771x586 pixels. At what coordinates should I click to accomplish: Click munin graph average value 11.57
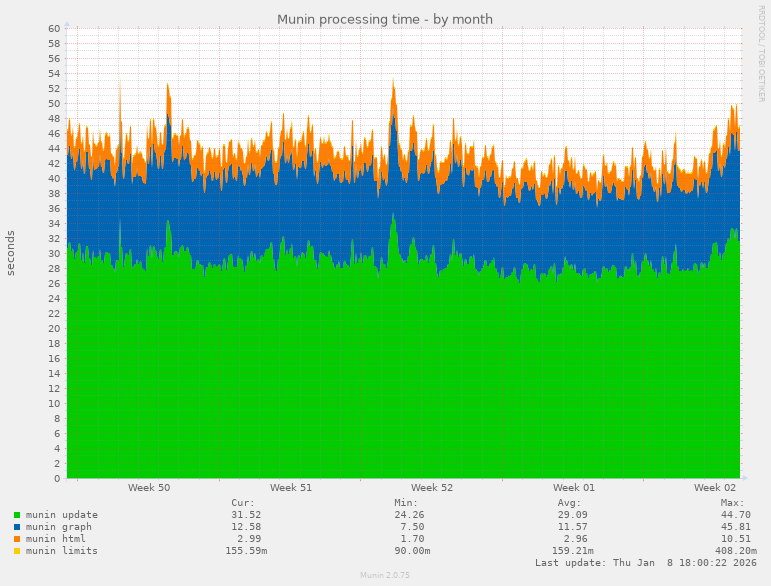tap(572, 527)
